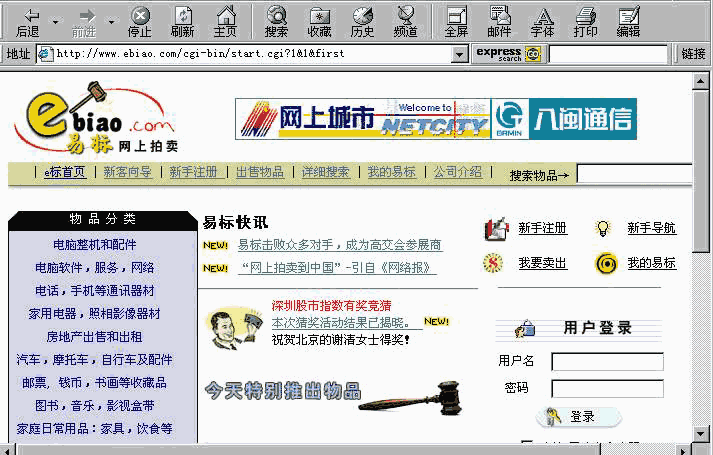Image resolution: width=713 pixels, height=455 pixels.
Task: Switch to fullscreen (全屏) mode
Action: [456, 21]
